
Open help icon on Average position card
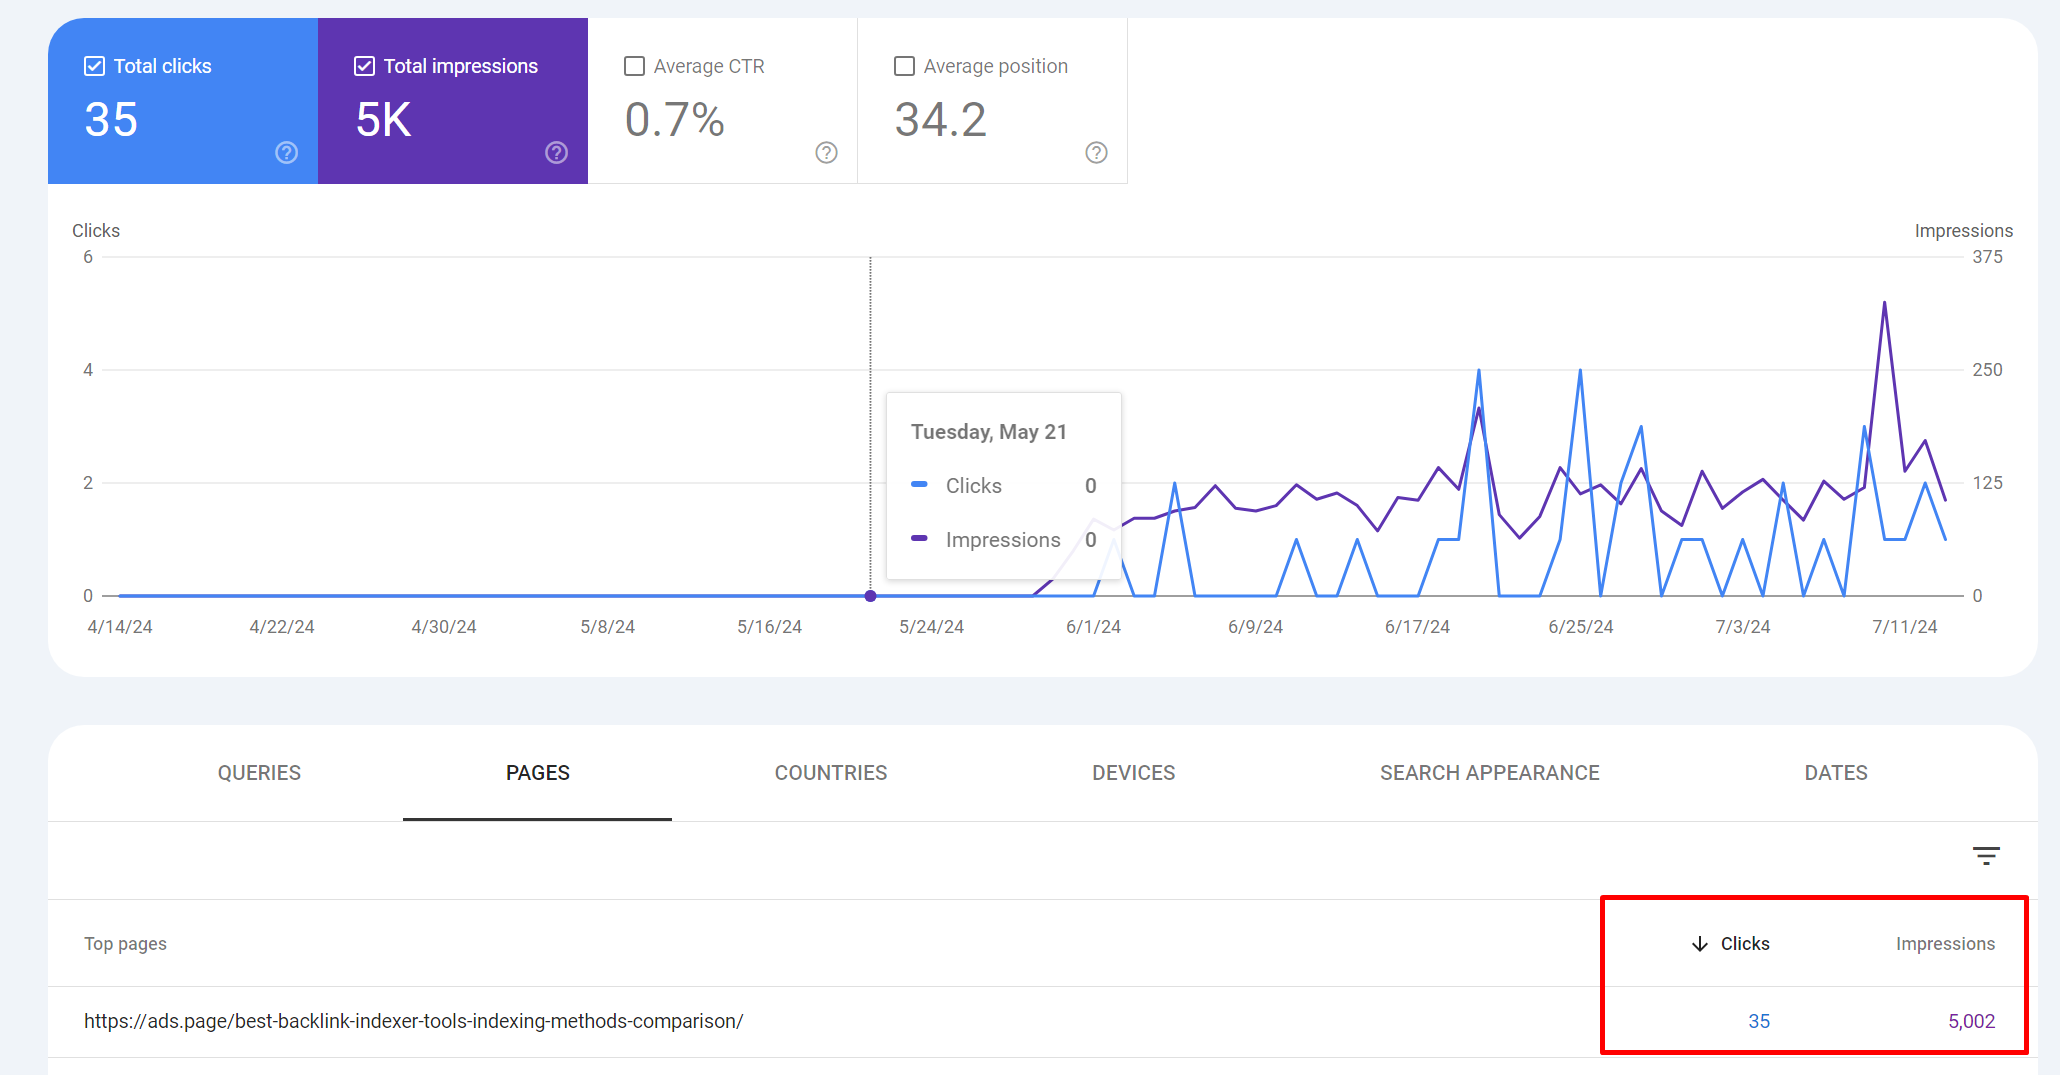[1097, 153]
